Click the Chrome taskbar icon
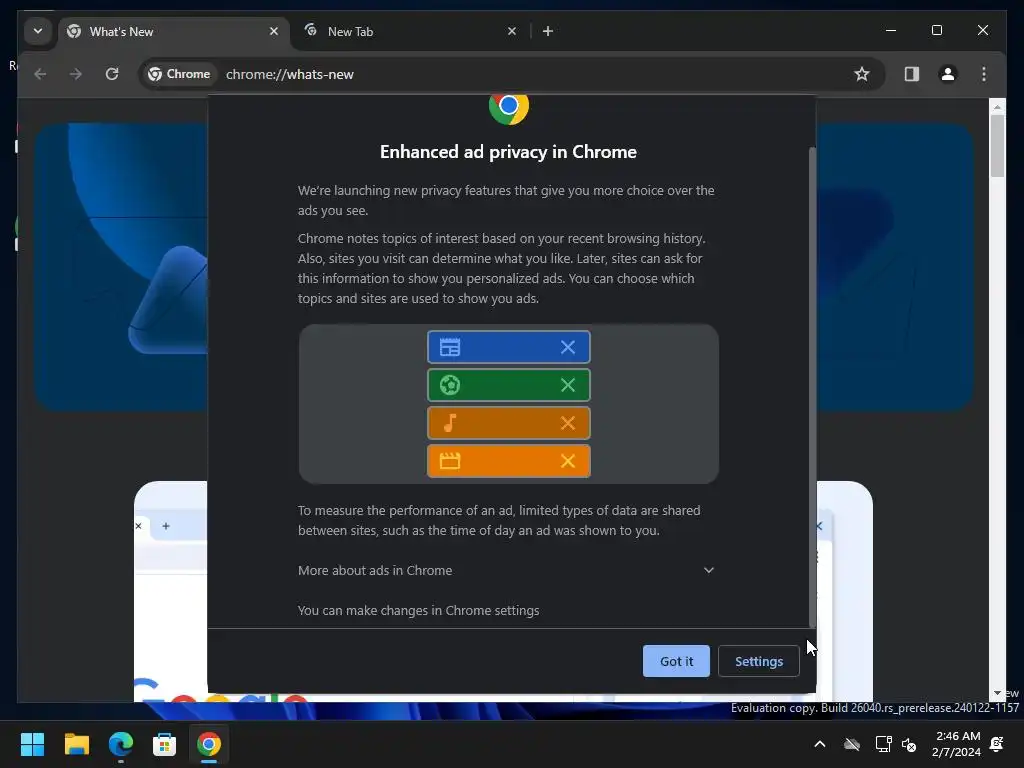The width and height of the screenshot is (1024, 768). [209, 744]
